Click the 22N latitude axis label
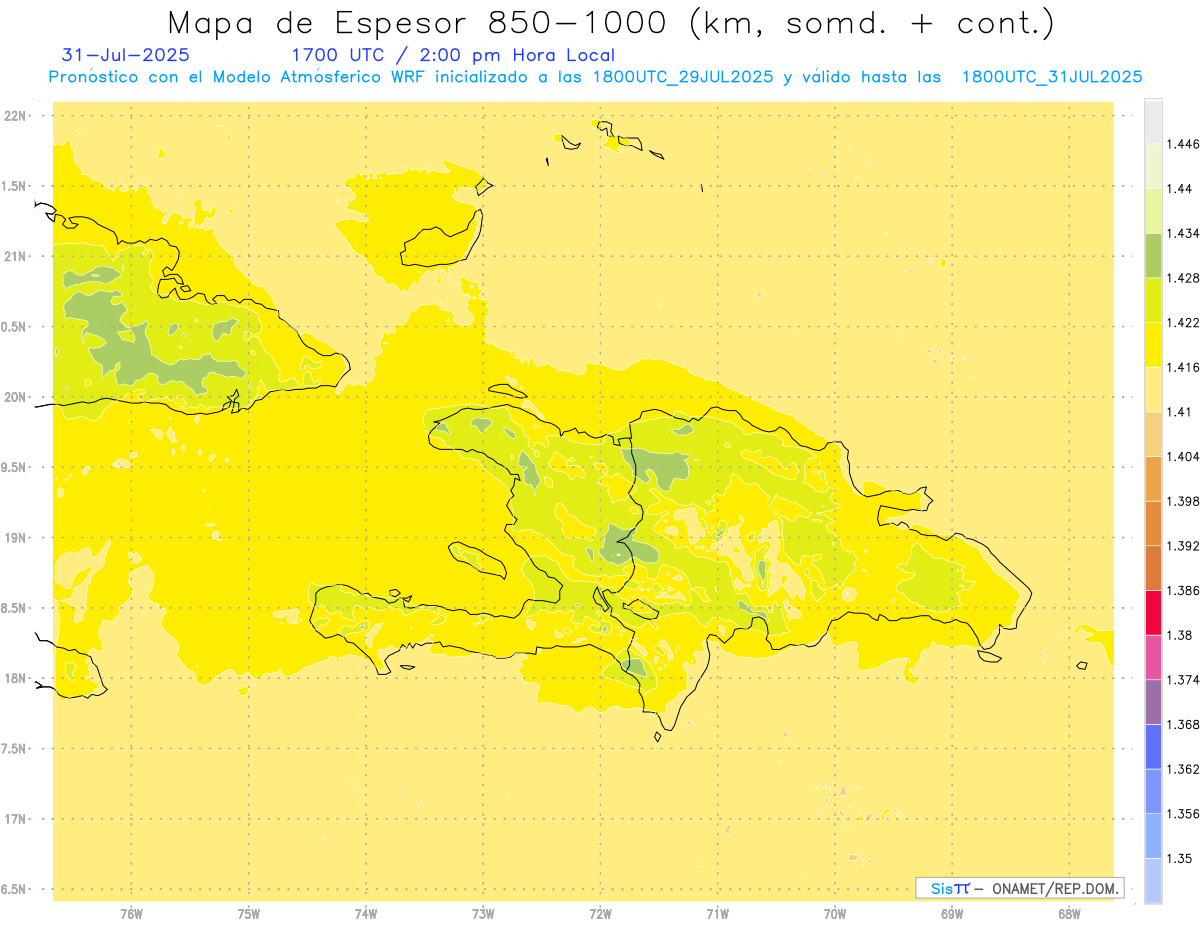This screenshot has height=927, width=1200. click(16, 116)
